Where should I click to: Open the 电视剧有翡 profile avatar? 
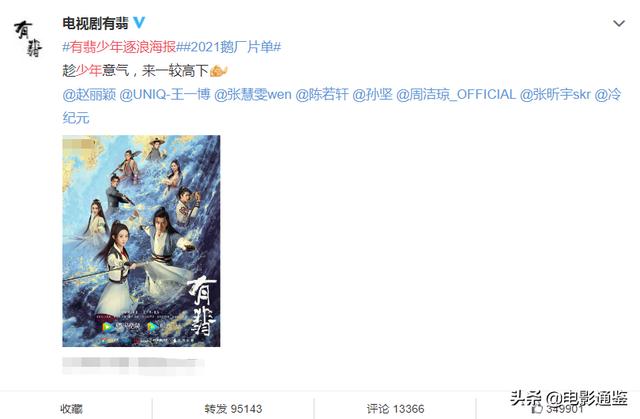(x=28, y=39)
